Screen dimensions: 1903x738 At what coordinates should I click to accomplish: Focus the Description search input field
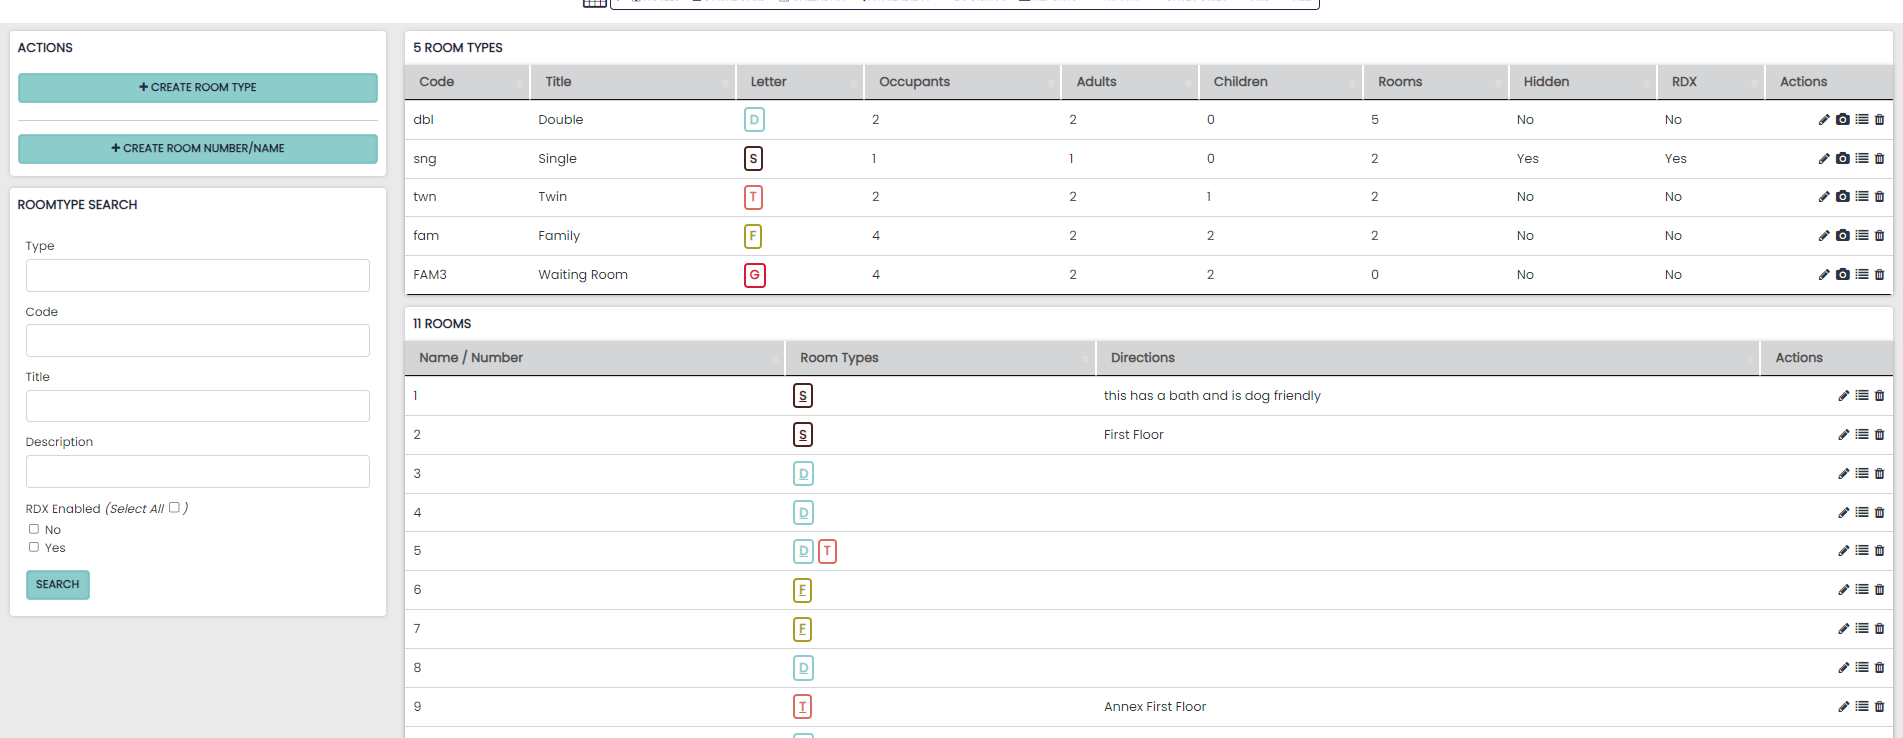point(198,472)
